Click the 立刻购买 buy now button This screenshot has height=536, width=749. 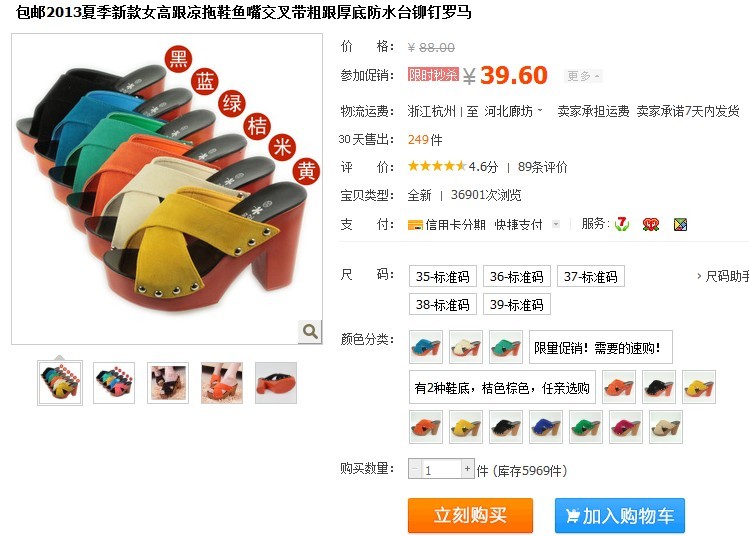470,515
